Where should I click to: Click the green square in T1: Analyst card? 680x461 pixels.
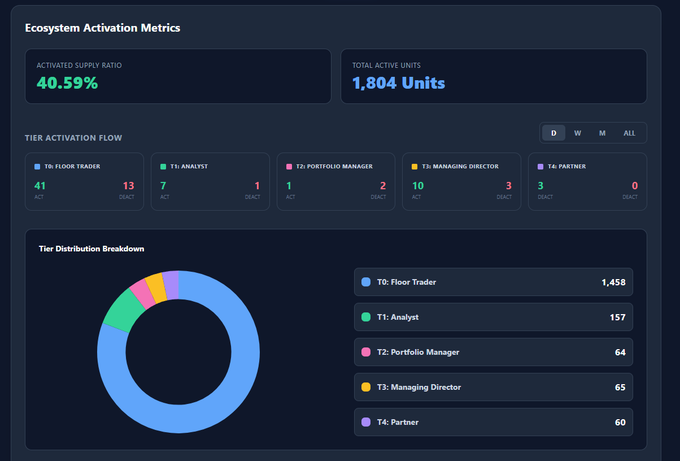[163, 167]
